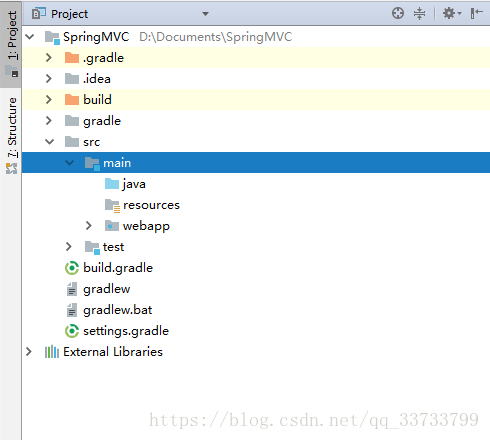Click the settings.gradle Gradle file icon
This screenshot has width=490, height=440.
[x=72, y=331]
